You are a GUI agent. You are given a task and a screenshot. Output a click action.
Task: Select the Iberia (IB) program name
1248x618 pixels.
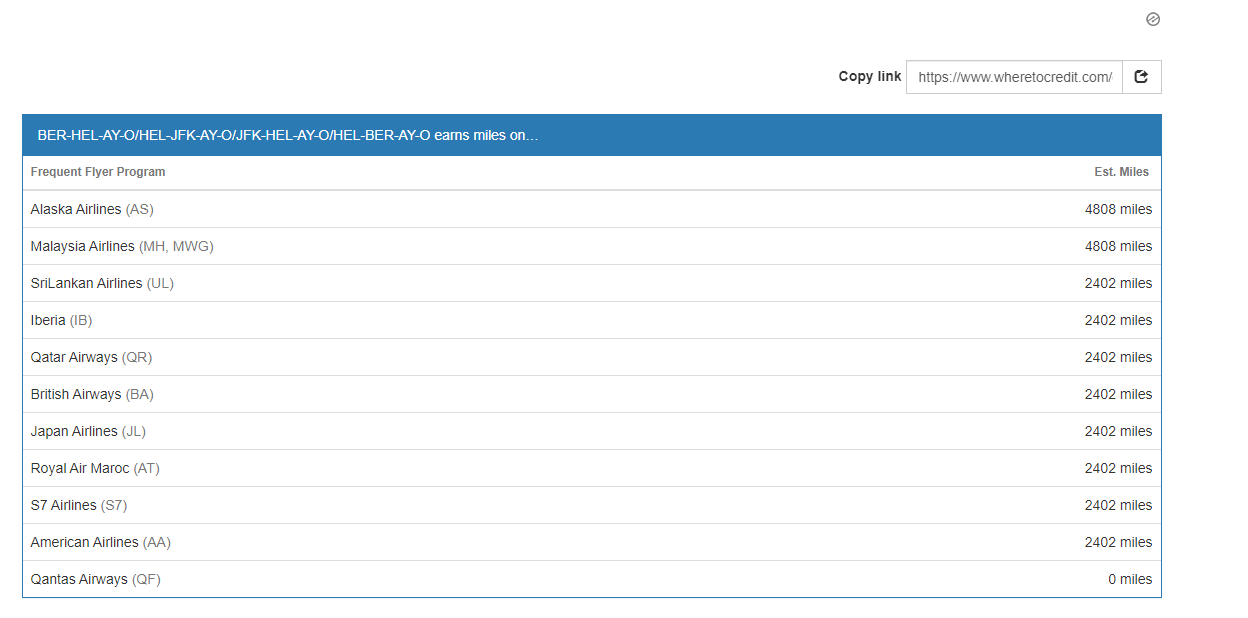61,320
